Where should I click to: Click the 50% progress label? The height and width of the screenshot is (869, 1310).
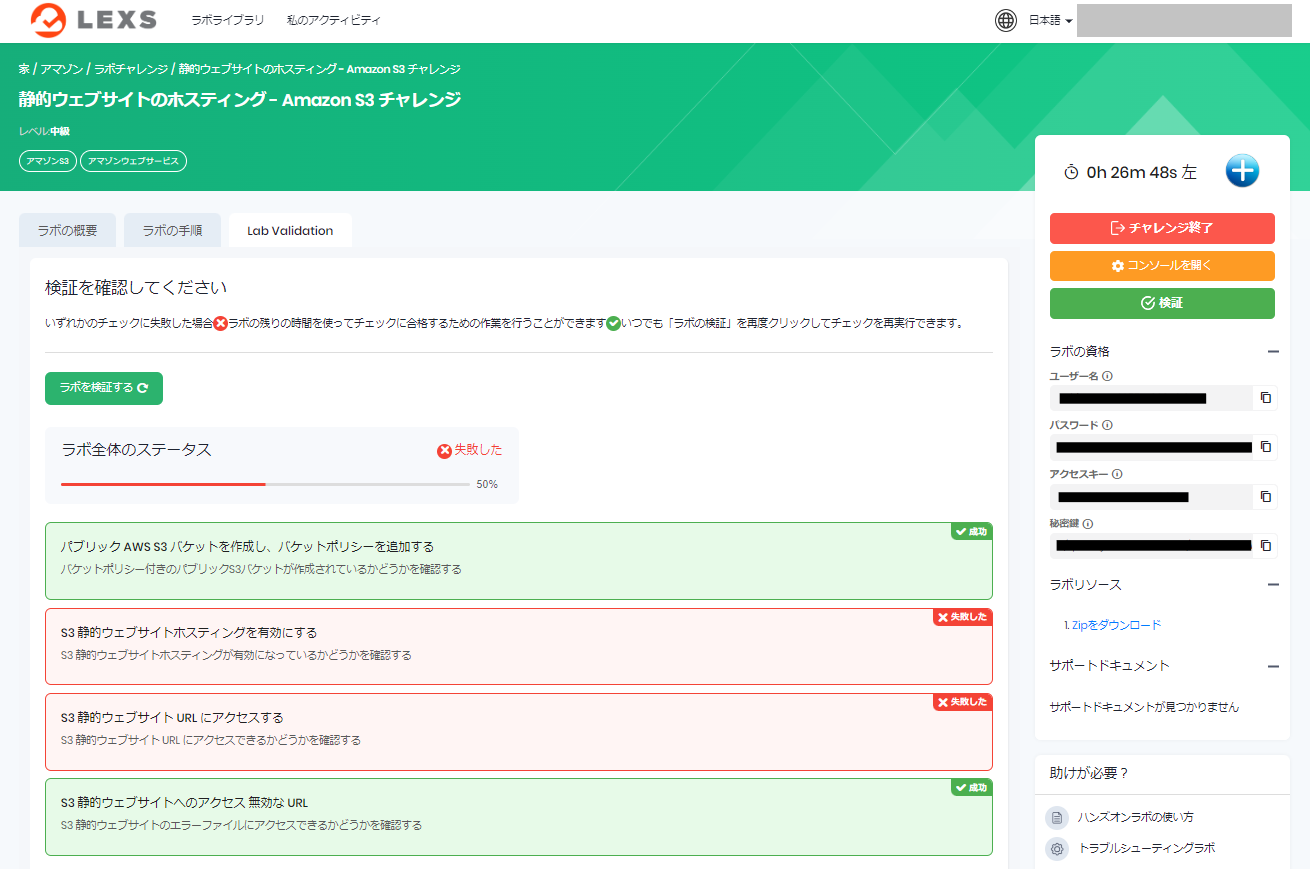tap(487, 484)
